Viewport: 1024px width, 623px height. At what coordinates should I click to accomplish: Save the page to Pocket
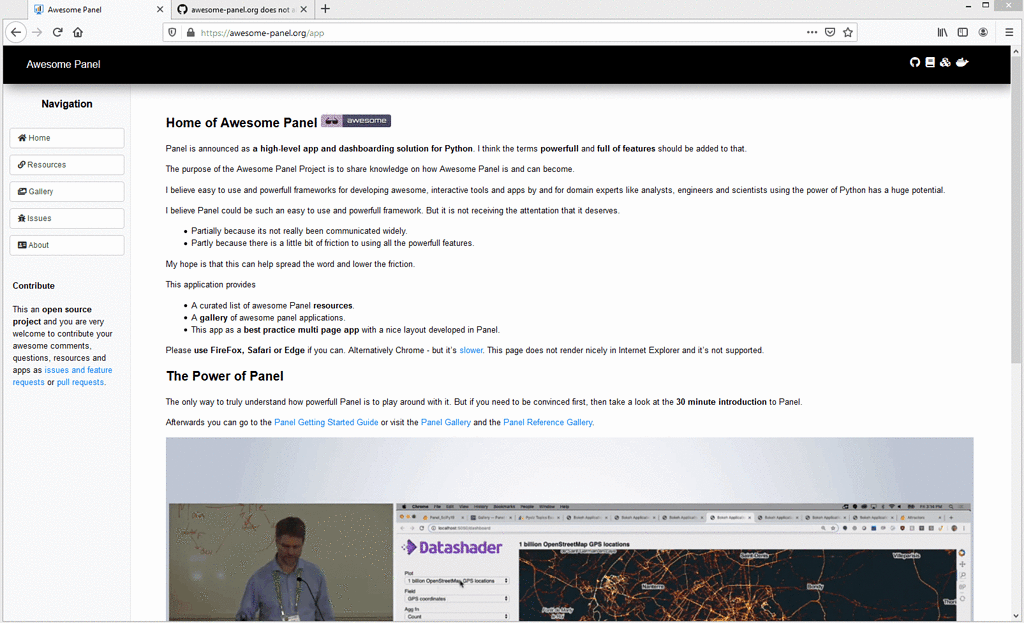coord(830,32)
